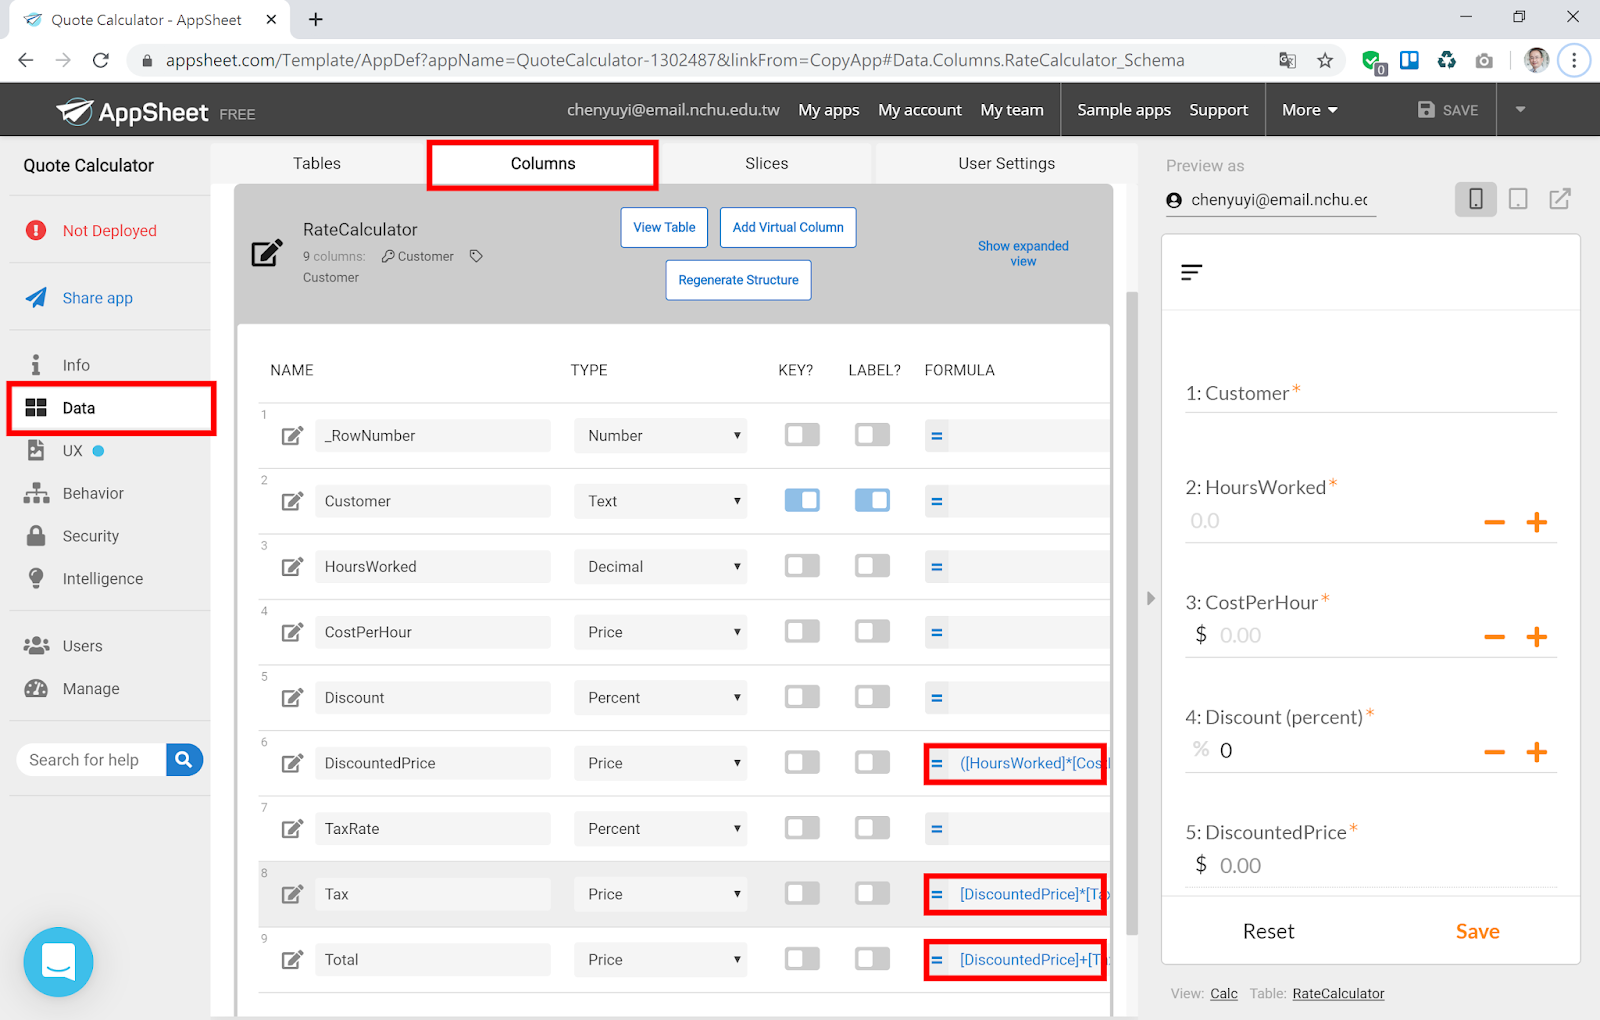1600x1020 pixels.
Task: Click the help search magnifier button
Action: 184,760
